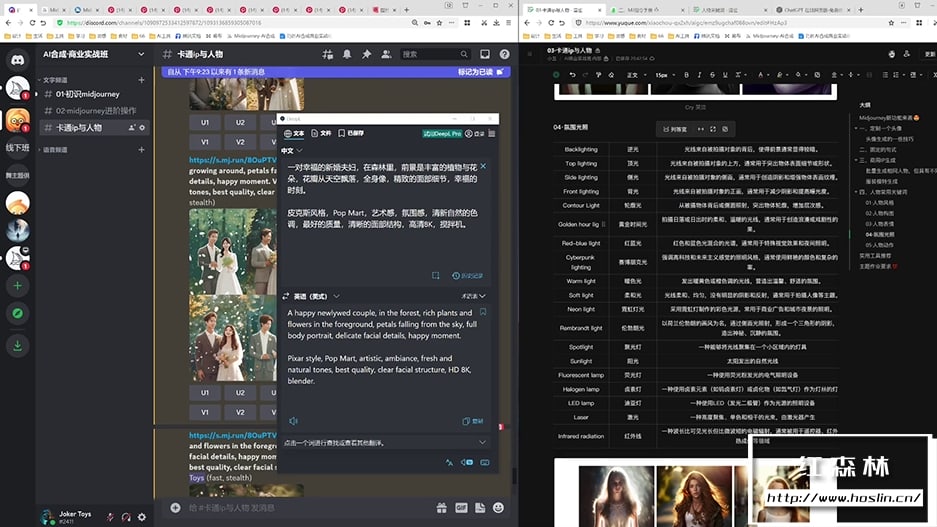Click the DeepL Pro upgrade badge
Viewport: 937px width, 527px height.
point(442,134)
